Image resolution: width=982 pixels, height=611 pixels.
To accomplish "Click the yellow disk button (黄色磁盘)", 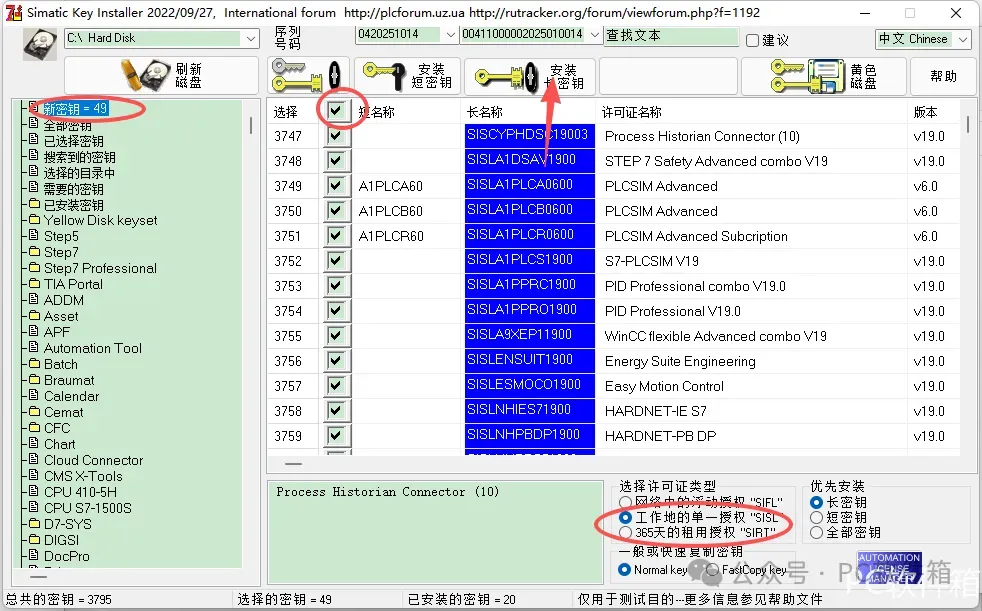I will [x=824, y=76].
